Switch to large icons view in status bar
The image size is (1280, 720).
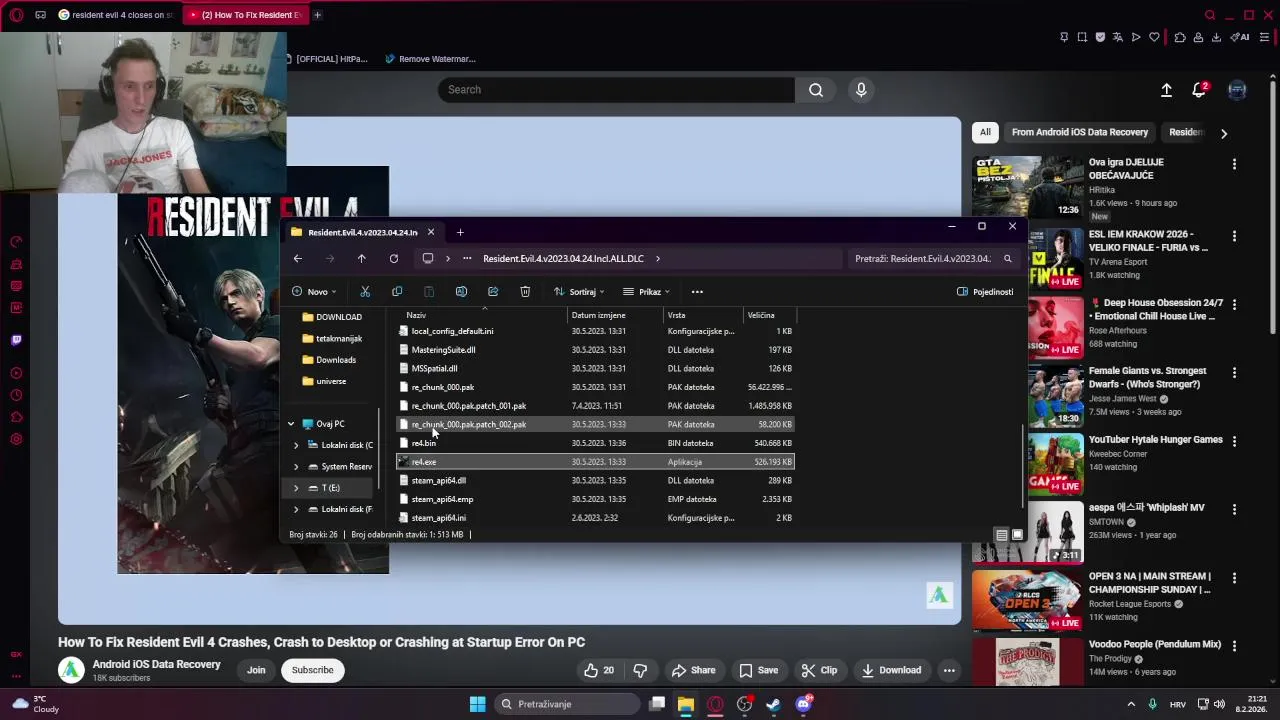click(x=1017, y=535)
